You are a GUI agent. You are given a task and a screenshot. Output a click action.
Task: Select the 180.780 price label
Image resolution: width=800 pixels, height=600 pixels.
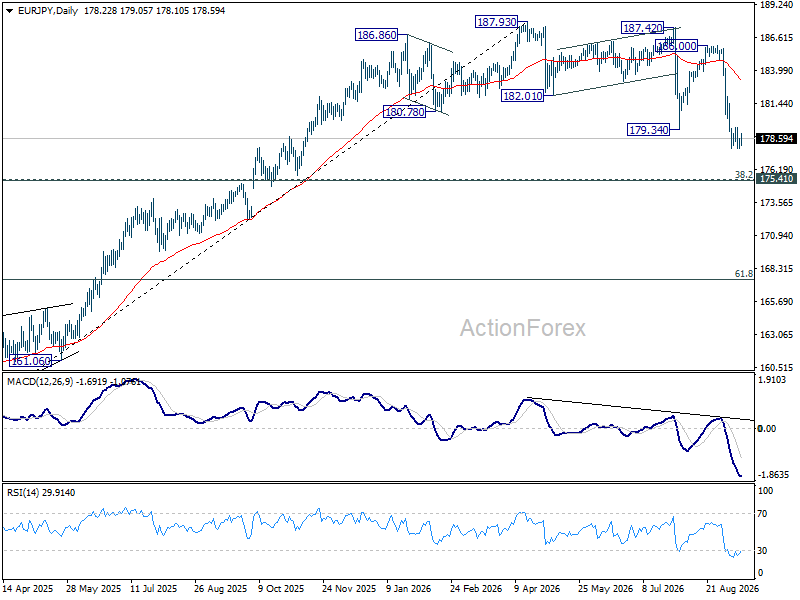click(x=405, y=112)
